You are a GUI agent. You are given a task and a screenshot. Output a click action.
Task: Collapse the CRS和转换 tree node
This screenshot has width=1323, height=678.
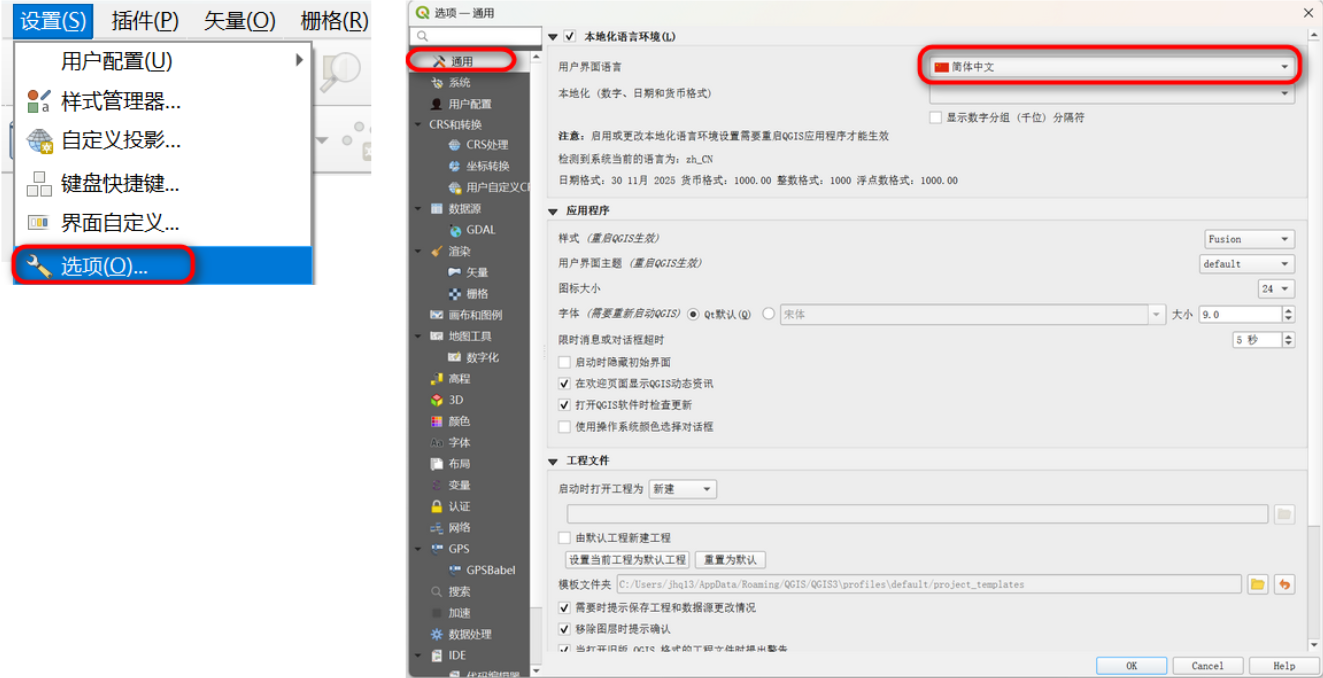click(419, 125)
